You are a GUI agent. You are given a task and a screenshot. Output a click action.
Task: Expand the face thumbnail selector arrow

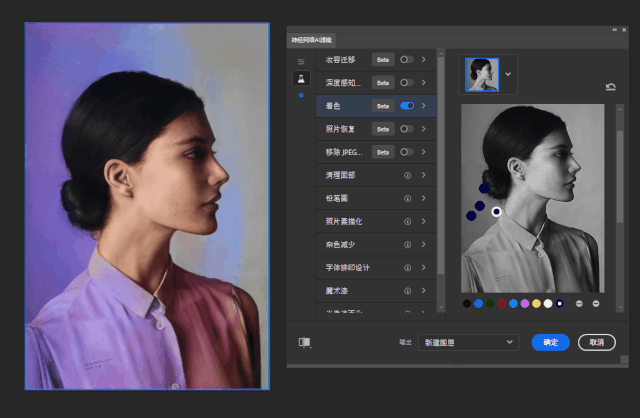point(508,74)
